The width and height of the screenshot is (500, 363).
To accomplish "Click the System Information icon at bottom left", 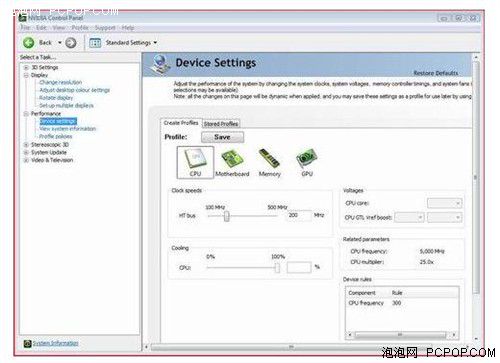I will point(27,343).
